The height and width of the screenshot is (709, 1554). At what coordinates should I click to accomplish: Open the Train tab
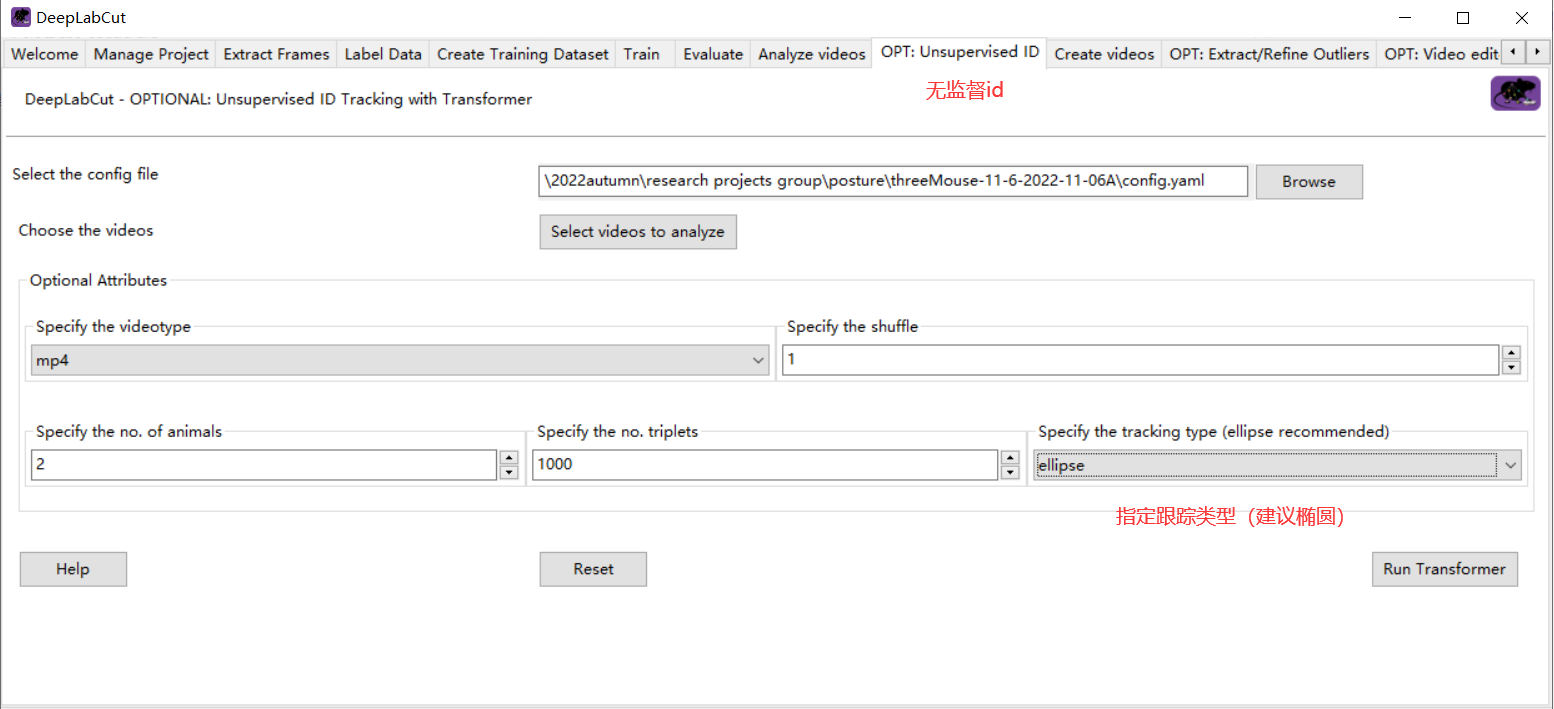pos(642,54)
